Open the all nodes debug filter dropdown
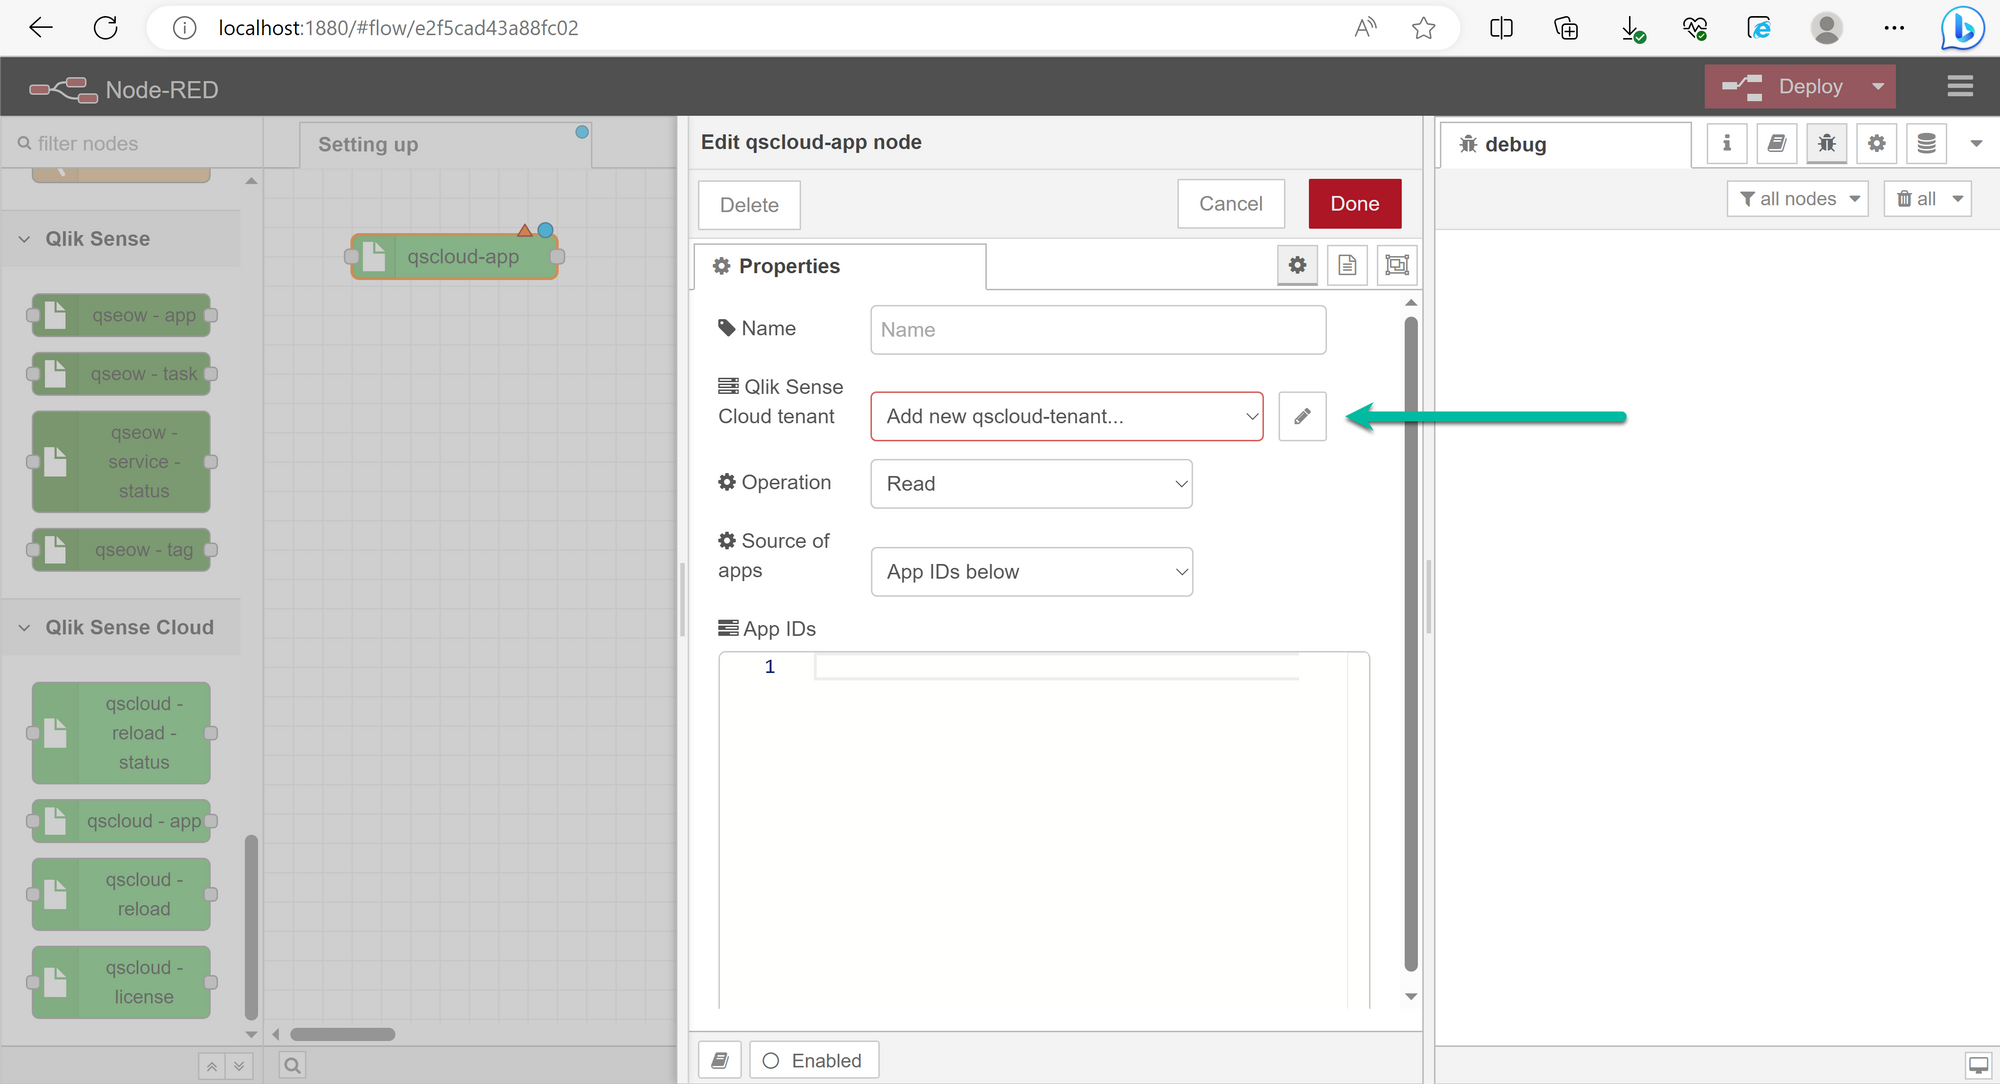2000x1084 pixels. 1797,199
